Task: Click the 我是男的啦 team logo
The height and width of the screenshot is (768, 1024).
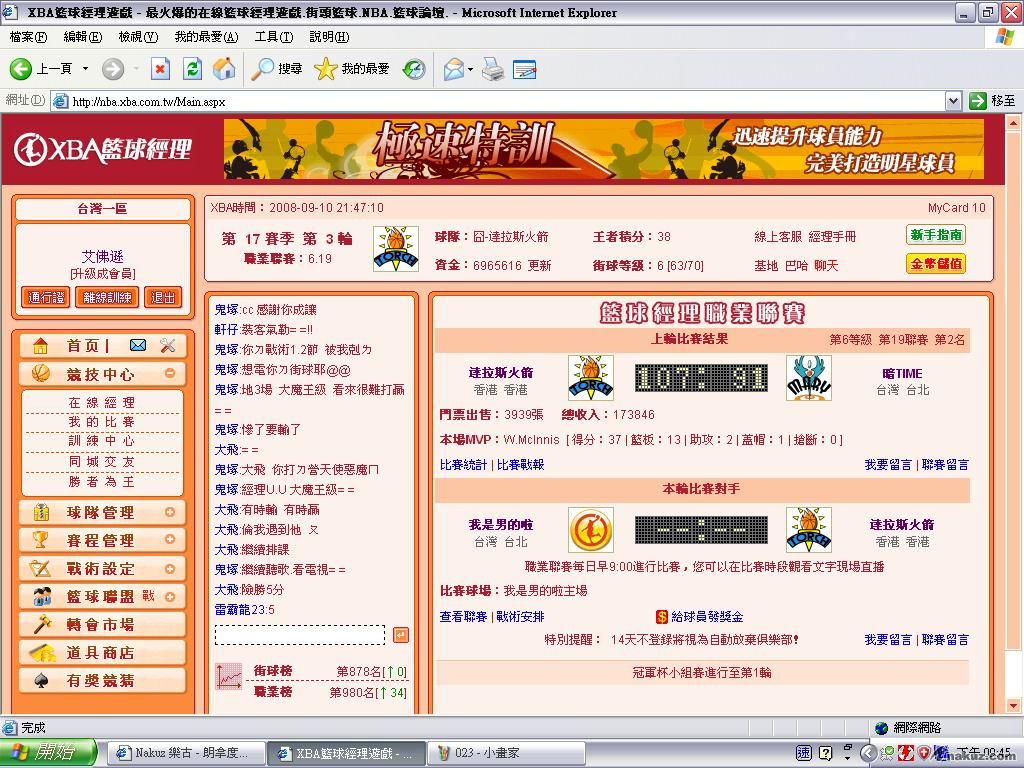Action: click(591, 530)
